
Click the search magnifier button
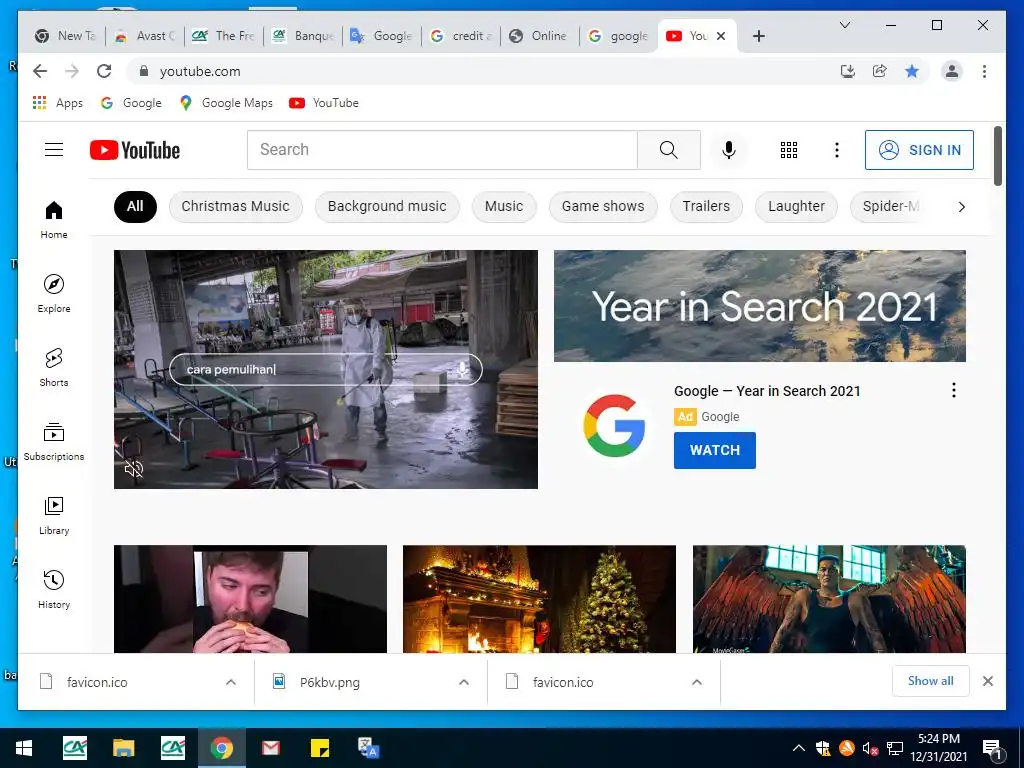[x=669, y=150]
